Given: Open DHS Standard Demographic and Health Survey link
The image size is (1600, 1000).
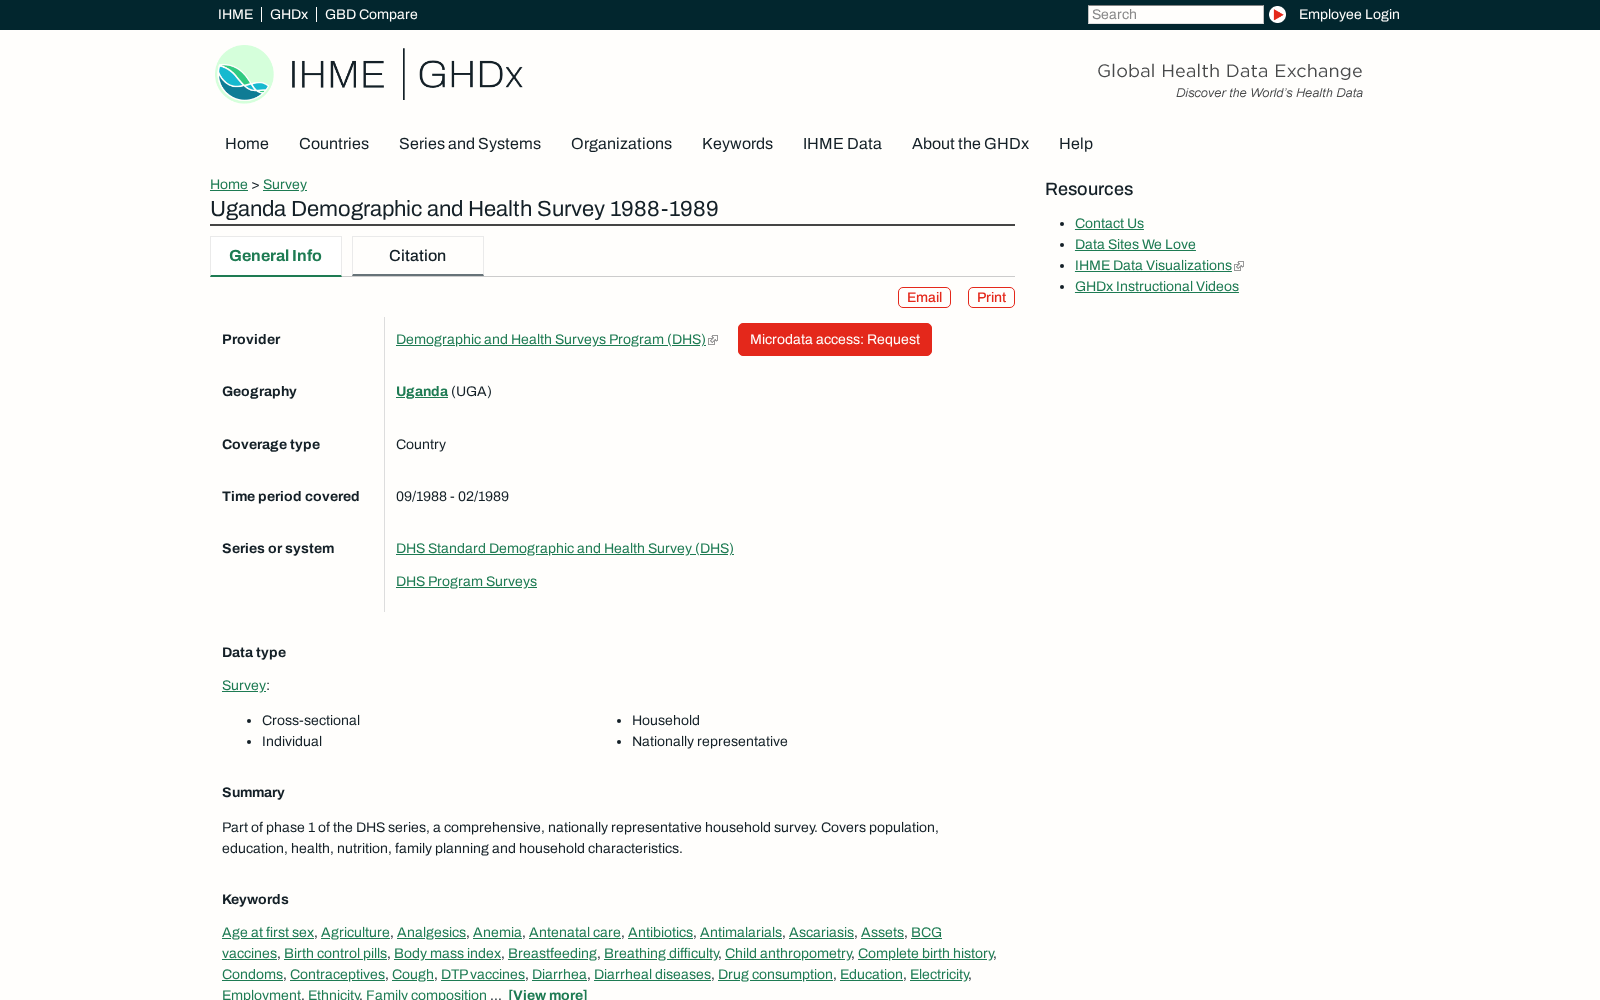Looking at the screenshot, I should pos(565,548).
